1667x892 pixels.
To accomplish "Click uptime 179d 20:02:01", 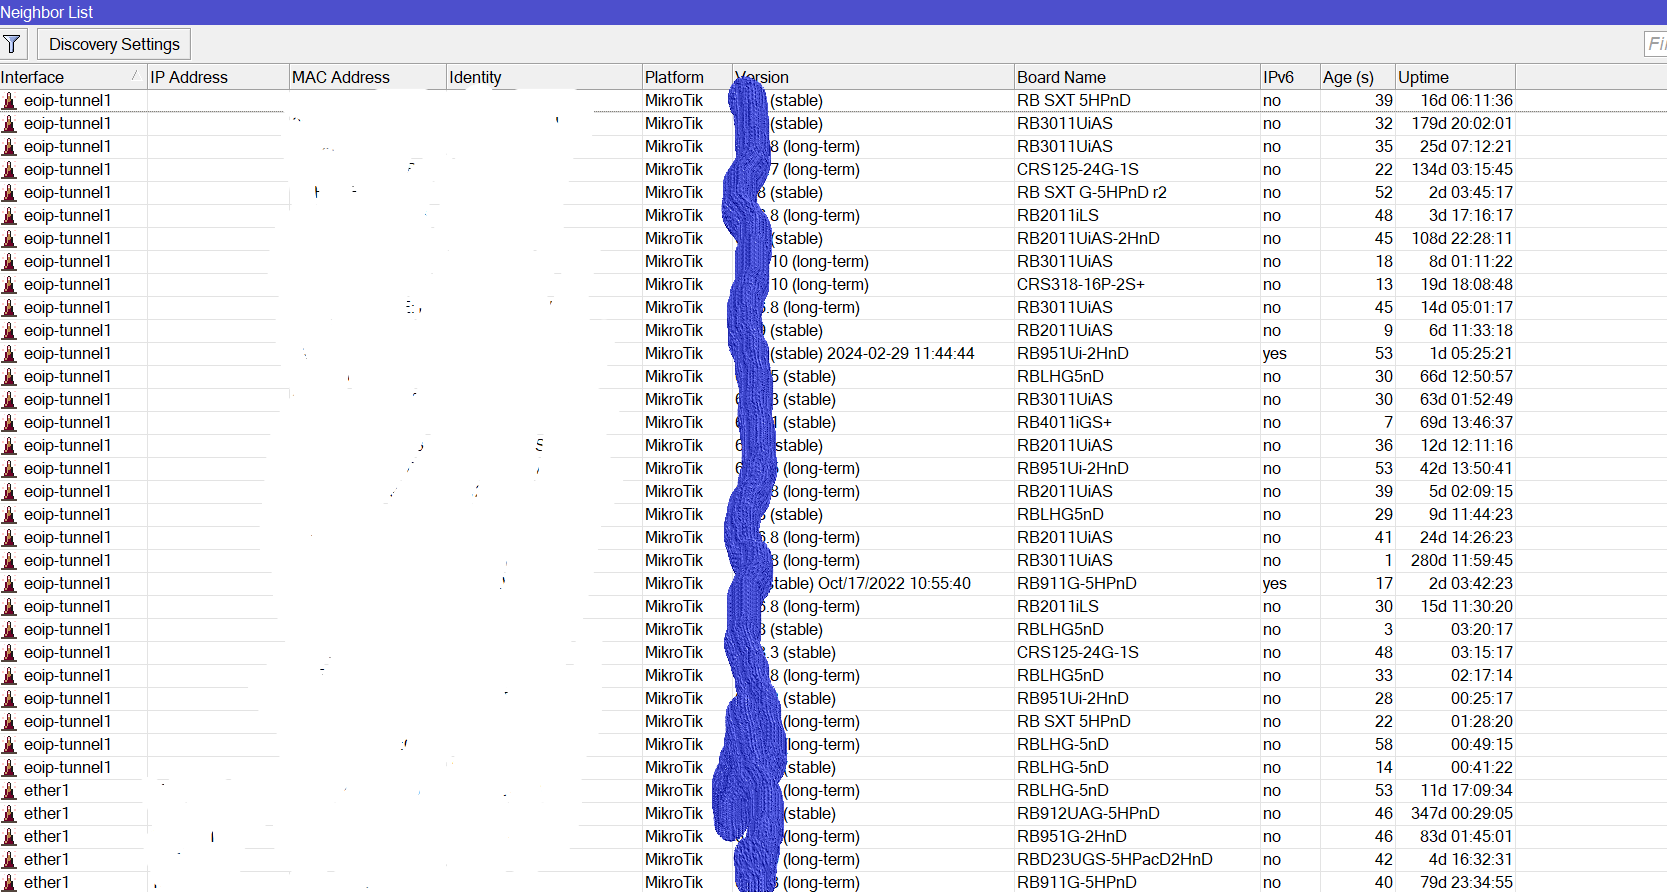I will pyautogui.click(x=1462, y=123).
